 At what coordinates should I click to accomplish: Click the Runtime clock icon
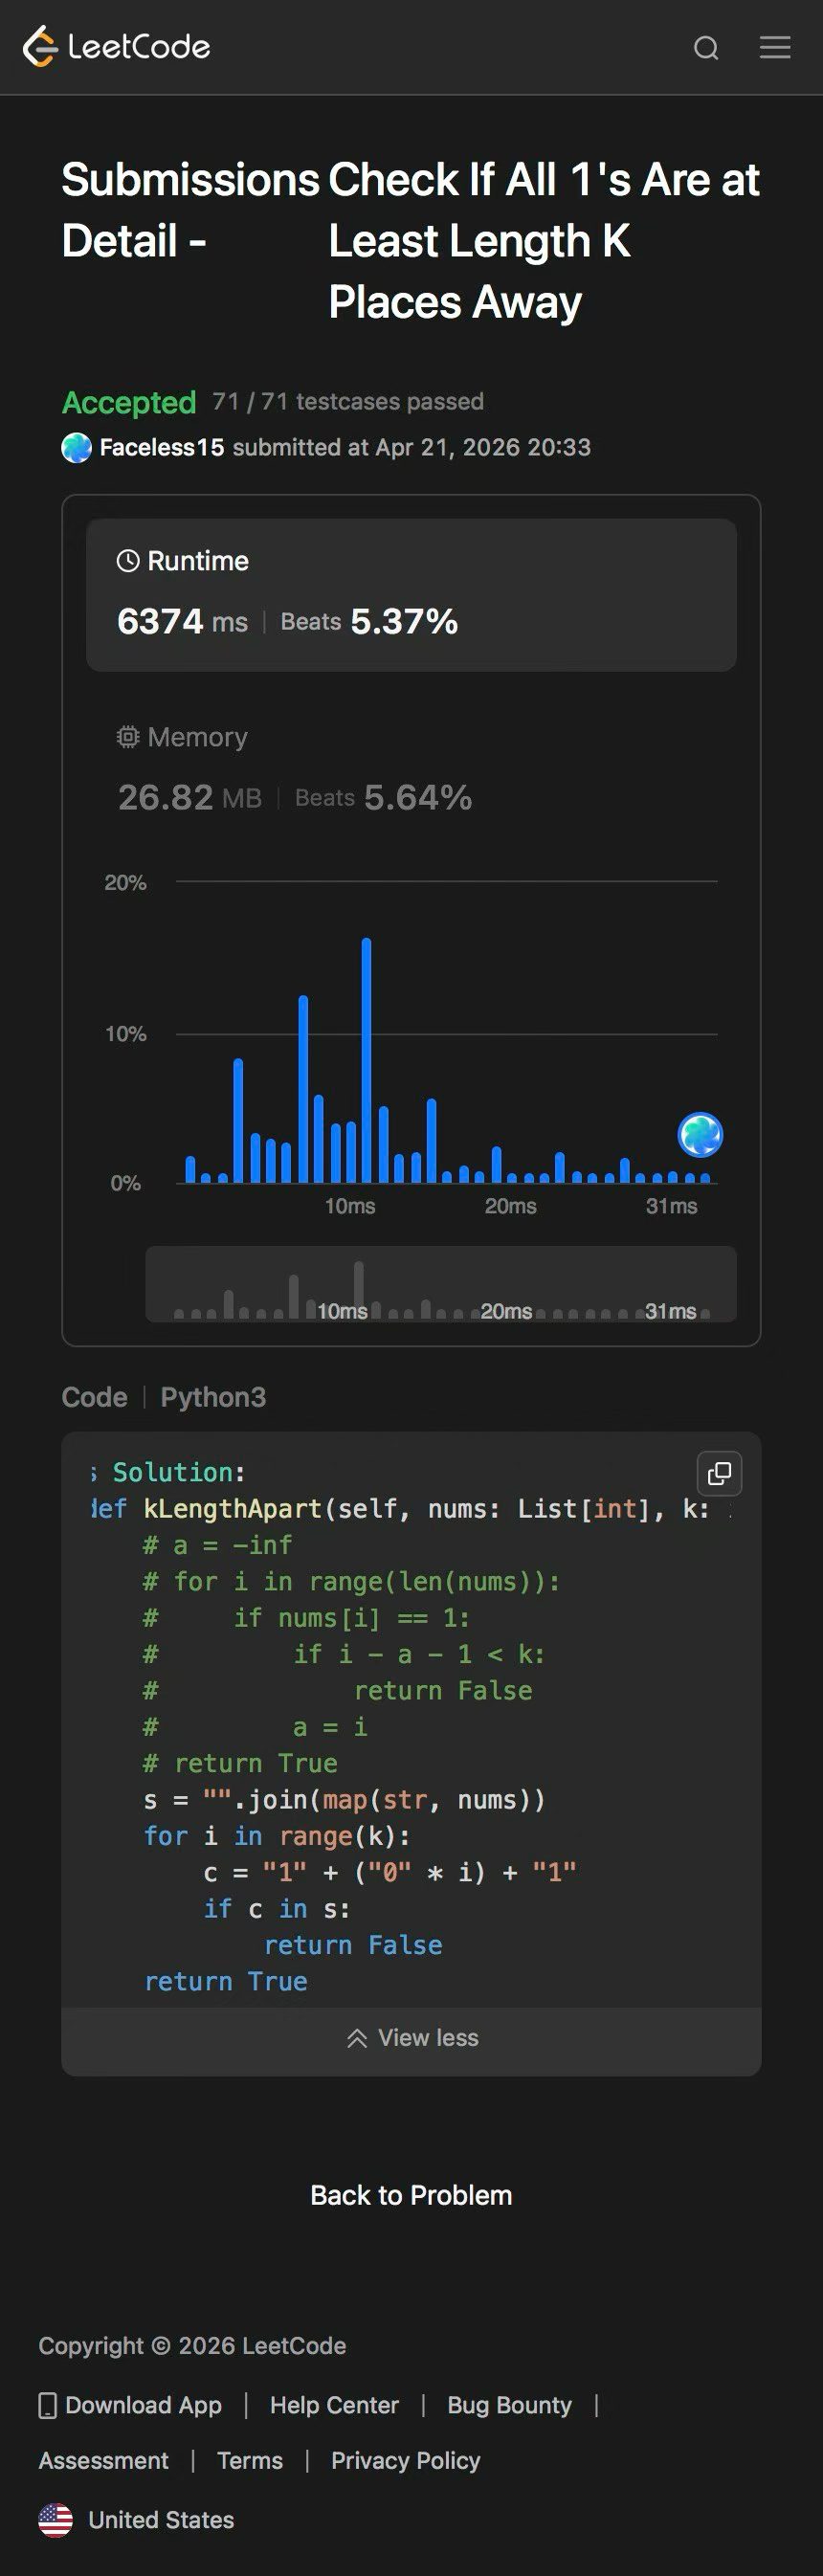click(128, 561)
